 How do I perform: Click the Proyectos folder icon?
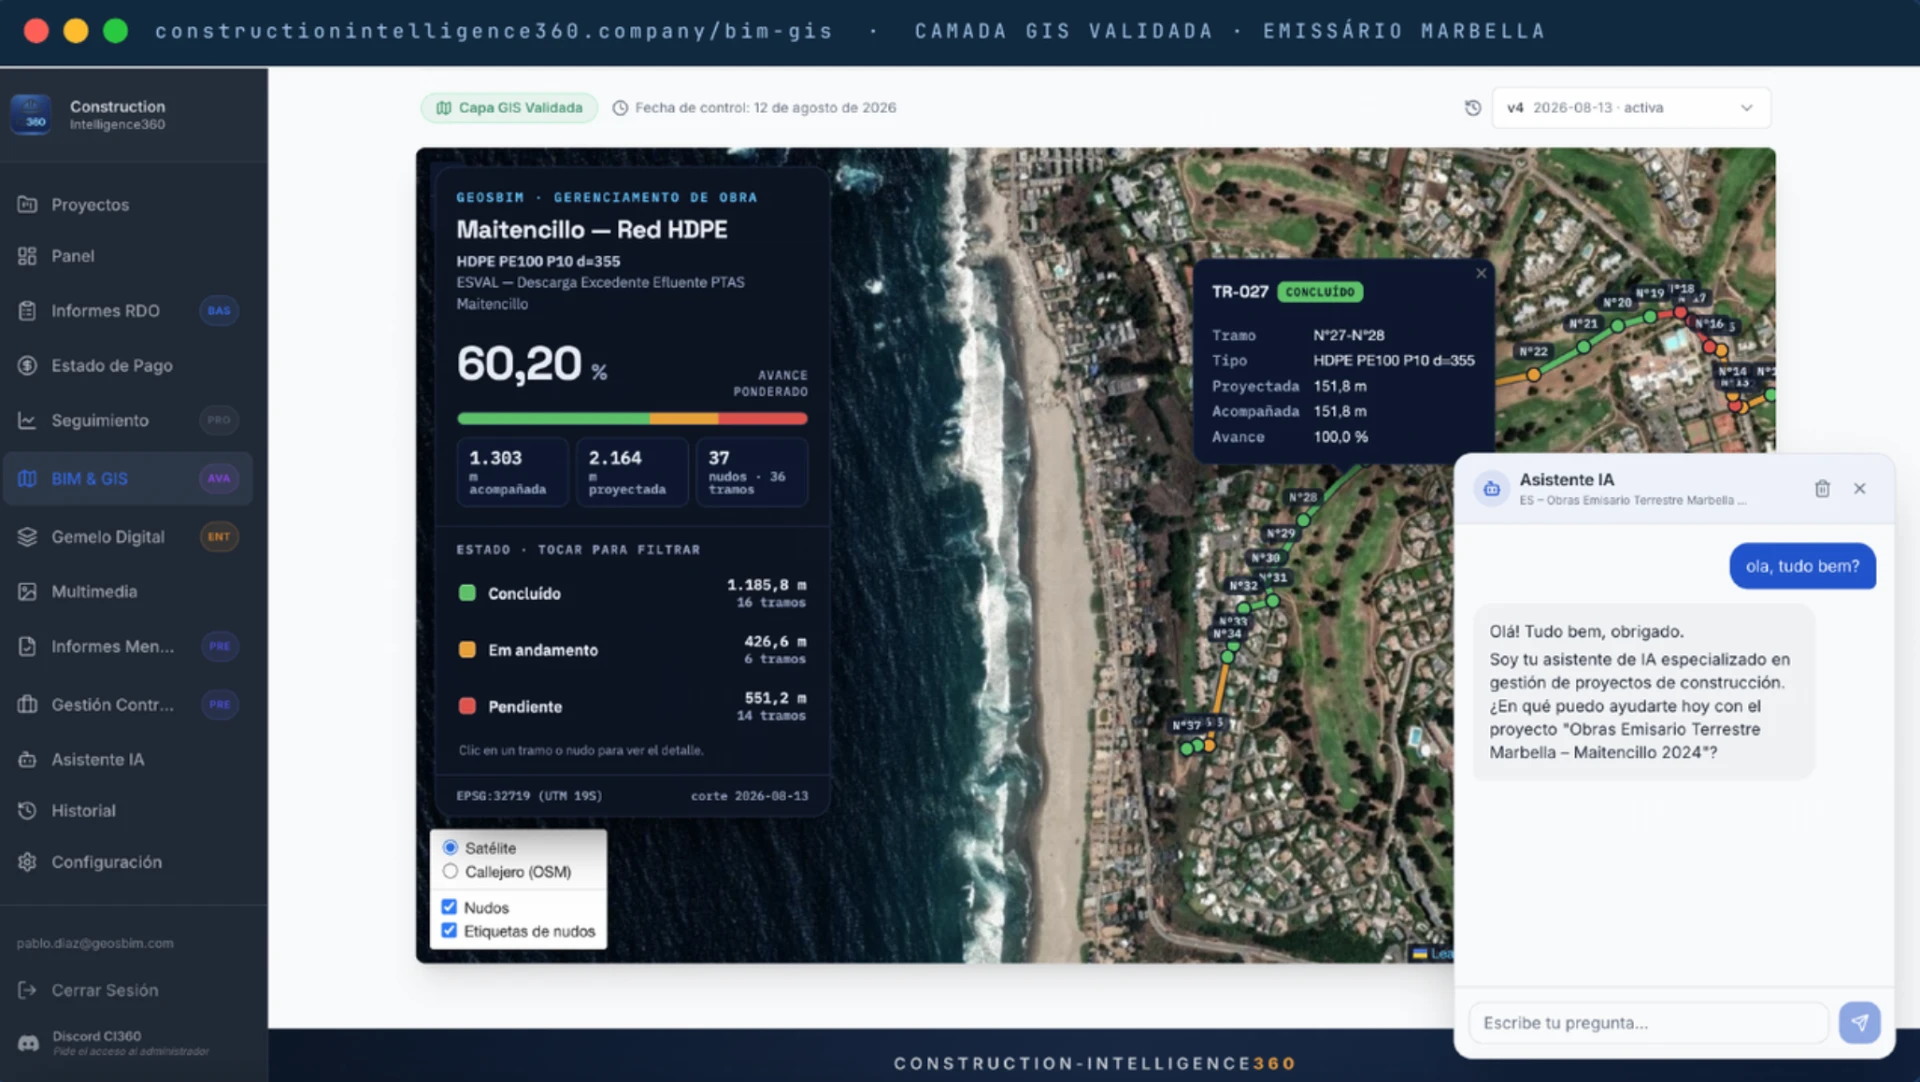[27, 205]
